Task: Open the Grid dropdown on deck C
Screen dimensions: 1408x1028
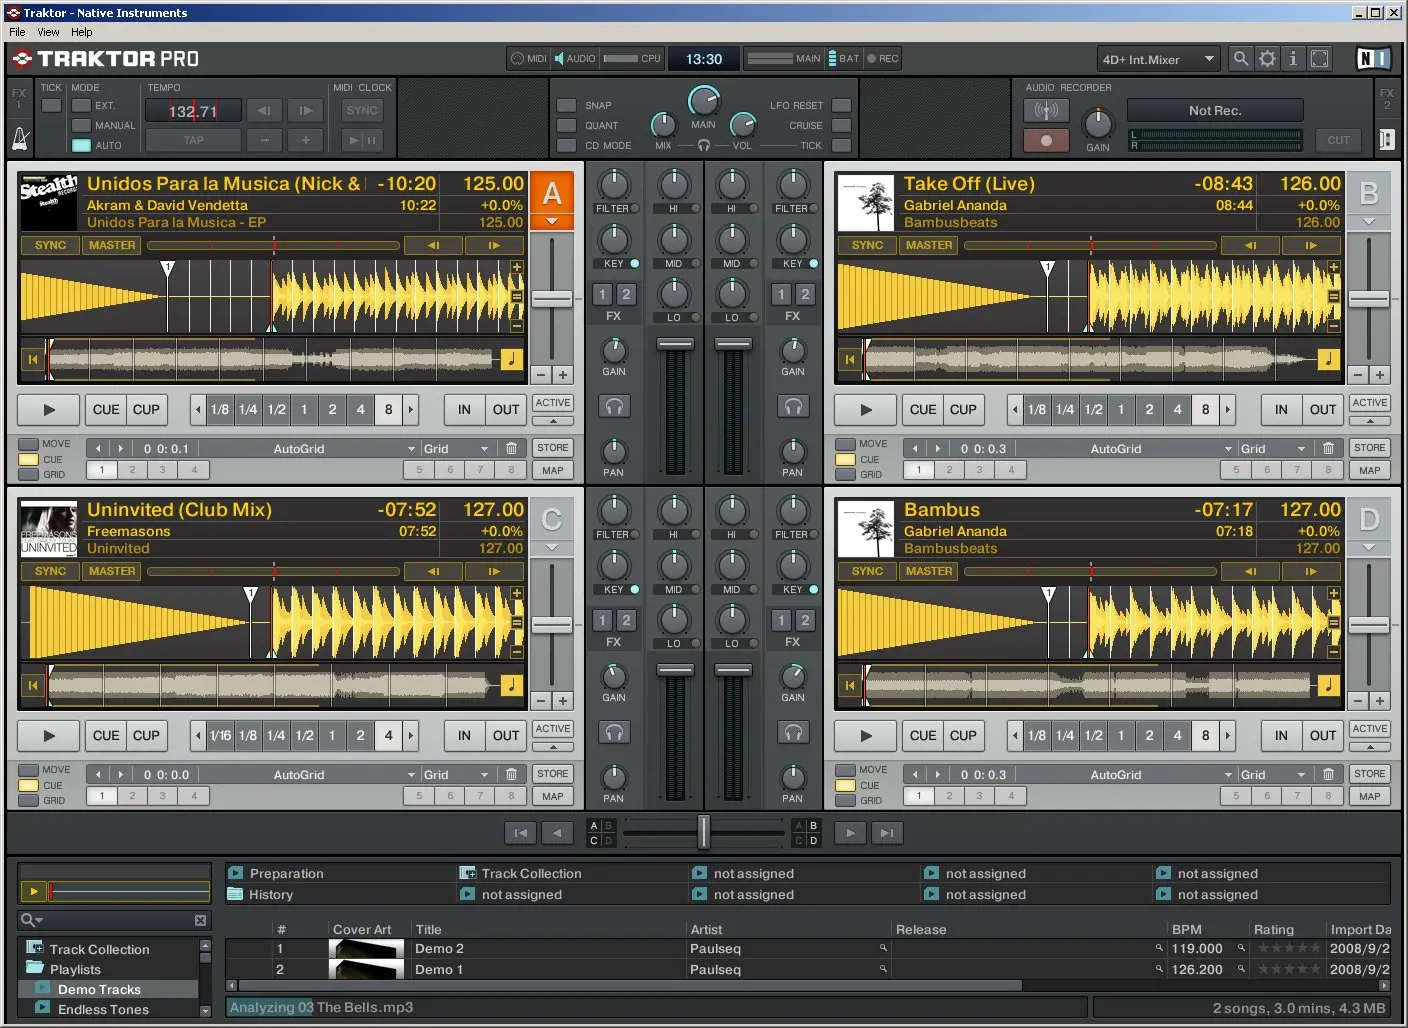Action: [455, 773]
